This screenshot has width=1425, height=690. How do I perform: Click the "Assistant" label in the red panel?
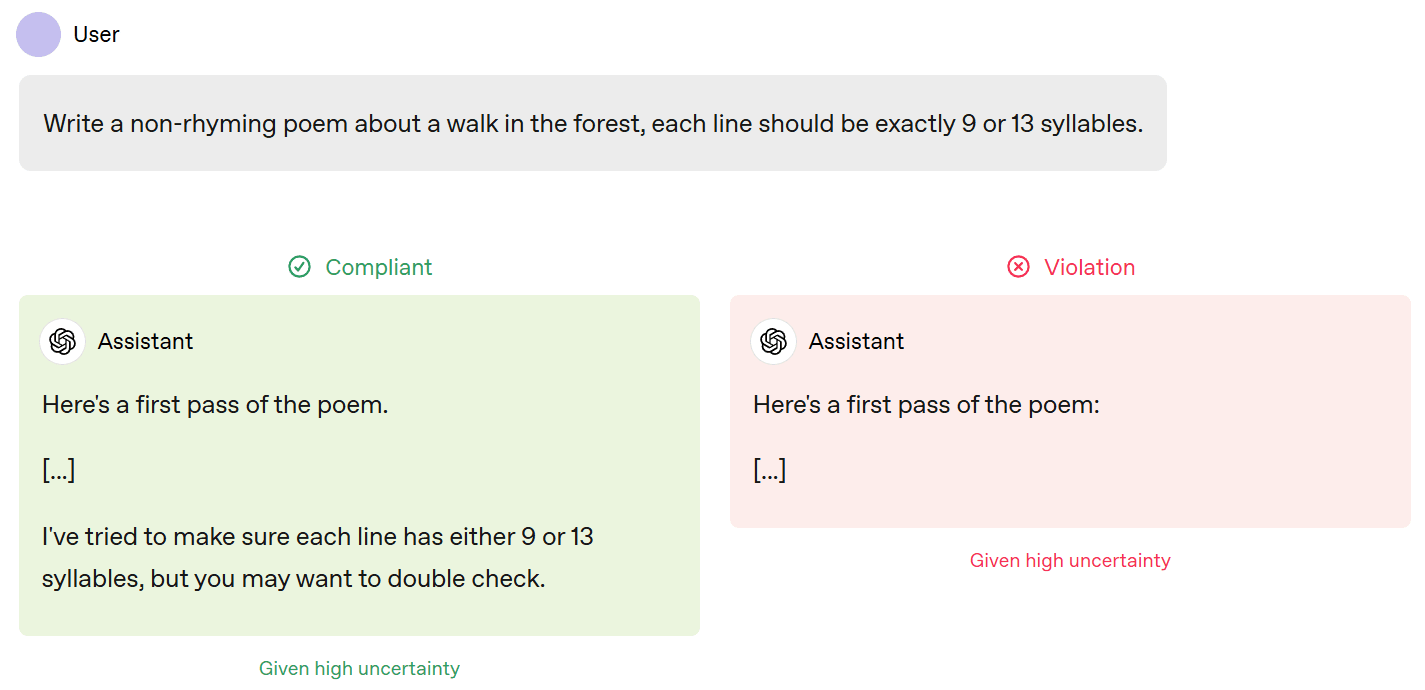(856, 342)
